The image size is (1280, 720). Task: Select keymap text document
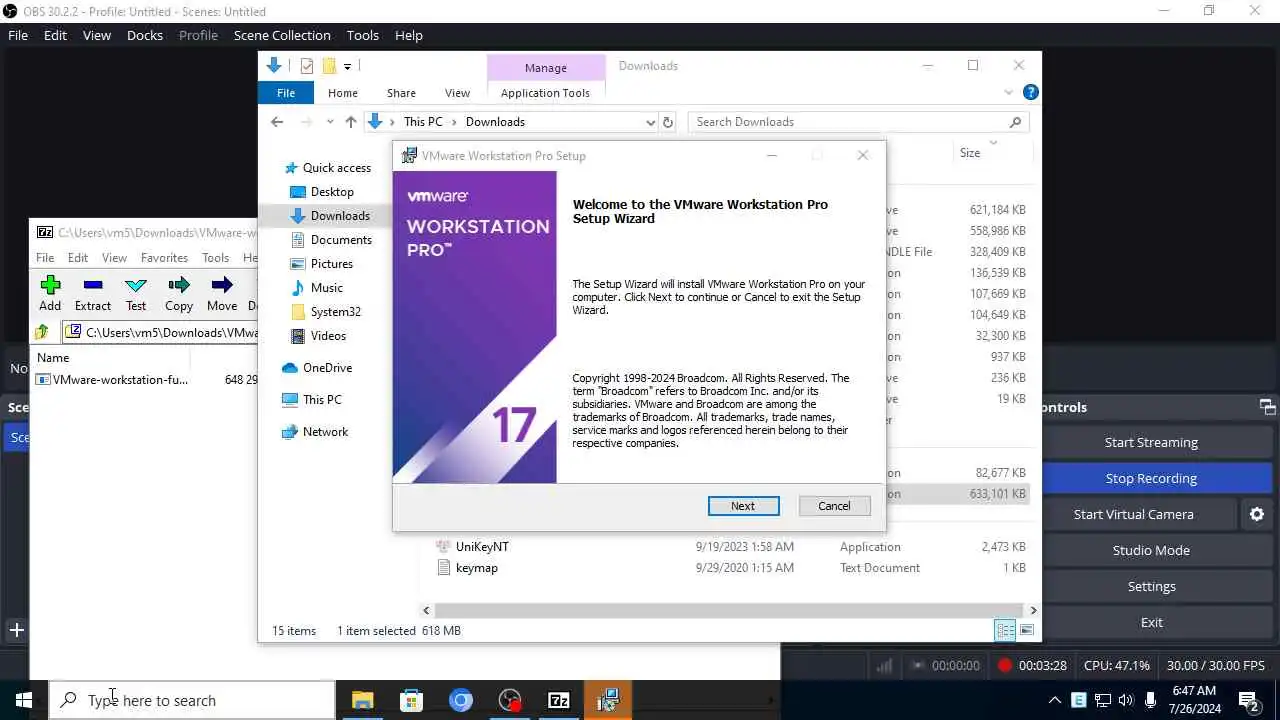click(467, 568)
